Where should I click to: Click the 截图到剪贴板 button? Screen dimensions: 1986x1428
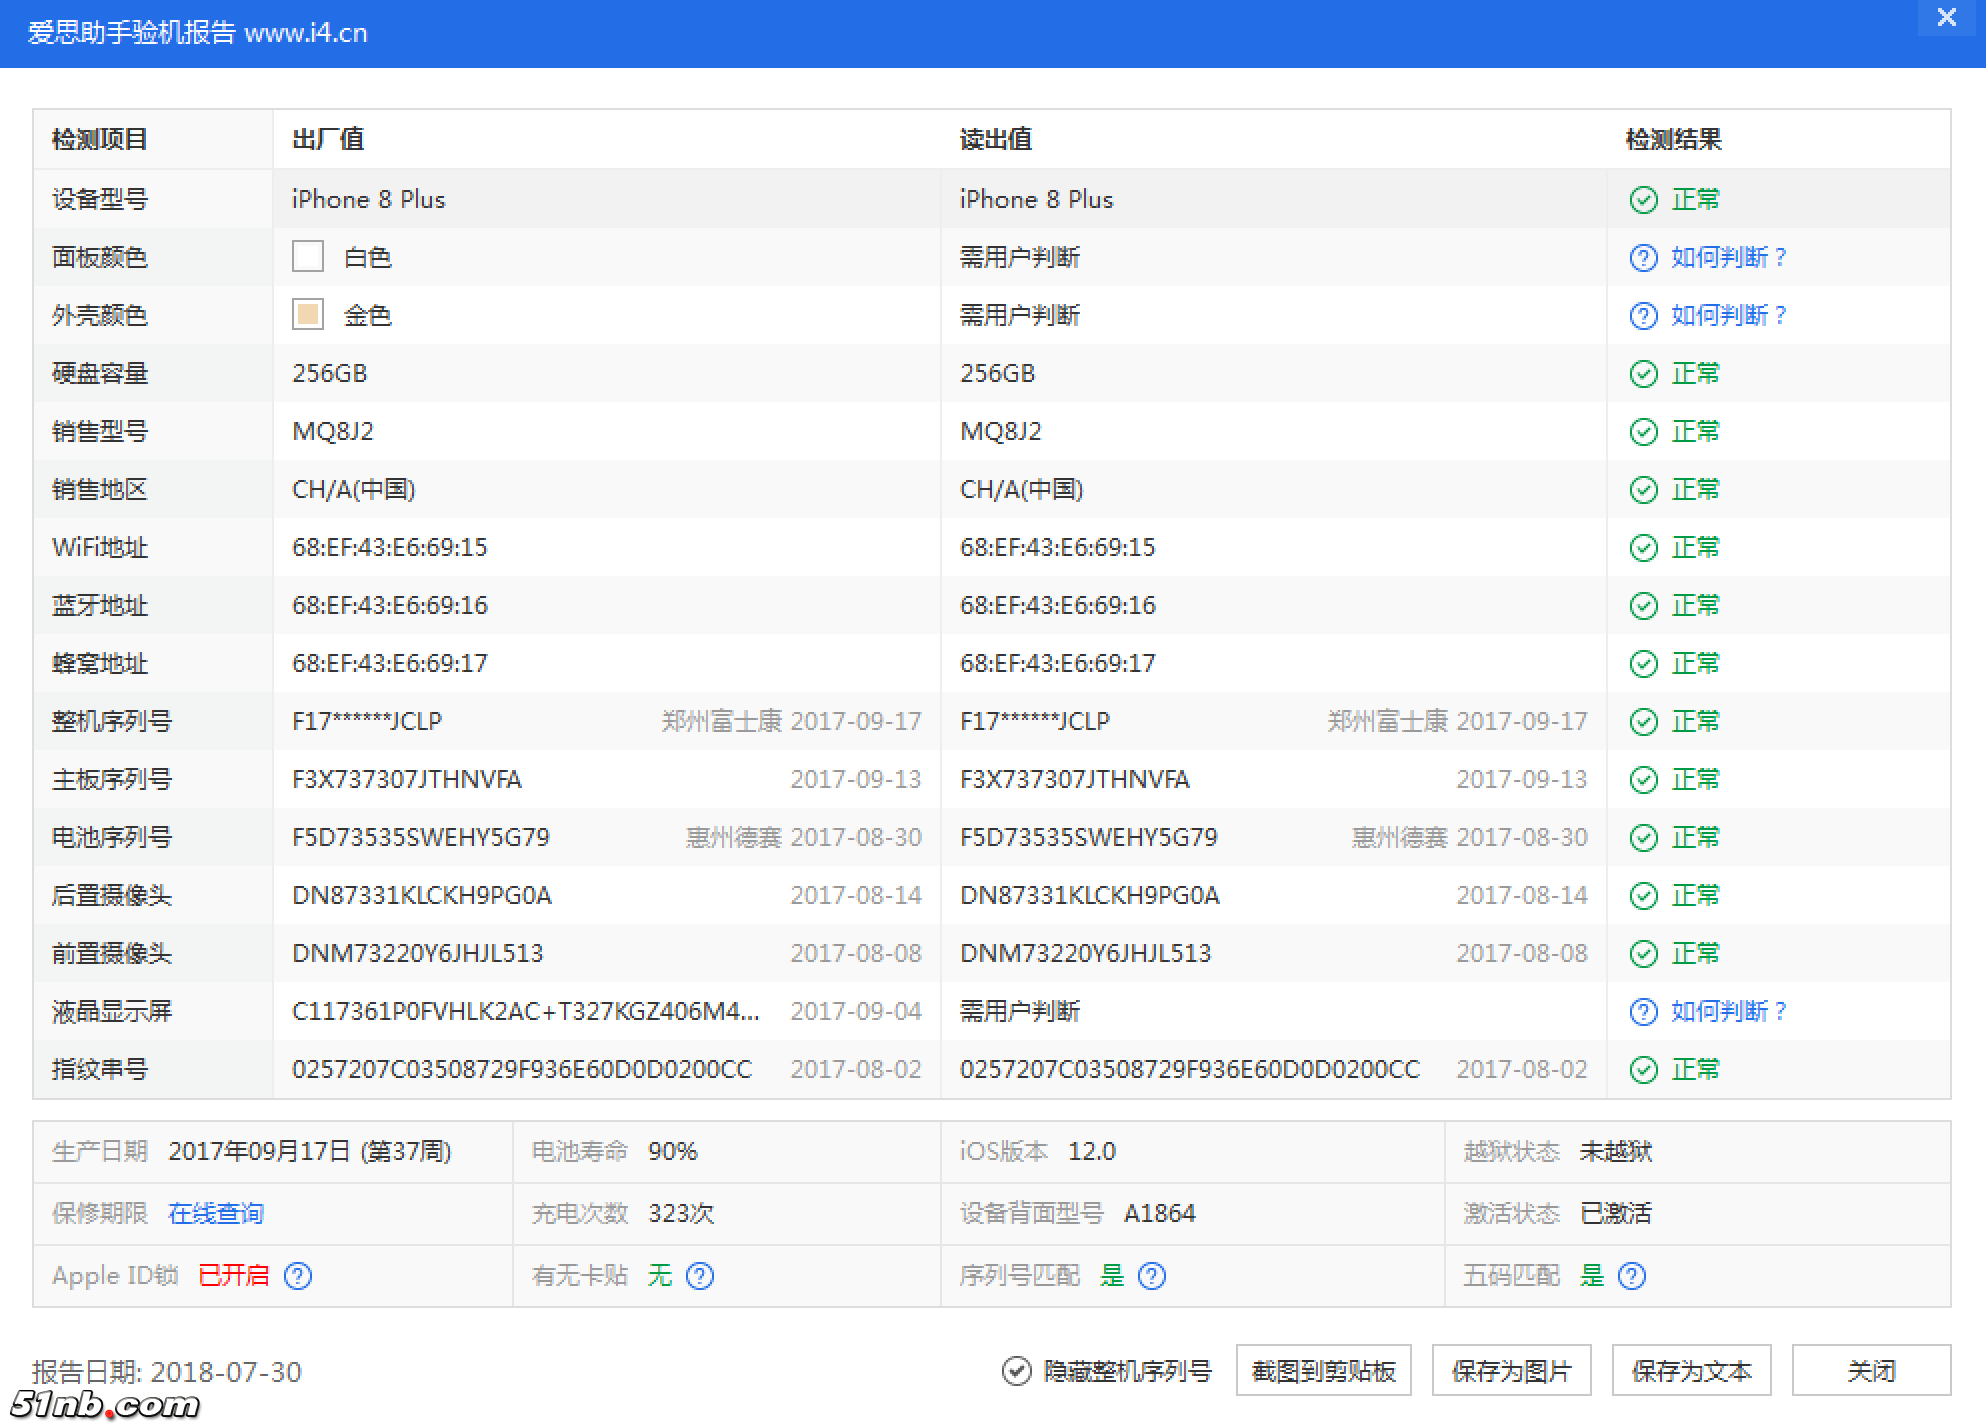[x=1323, y=1371]
